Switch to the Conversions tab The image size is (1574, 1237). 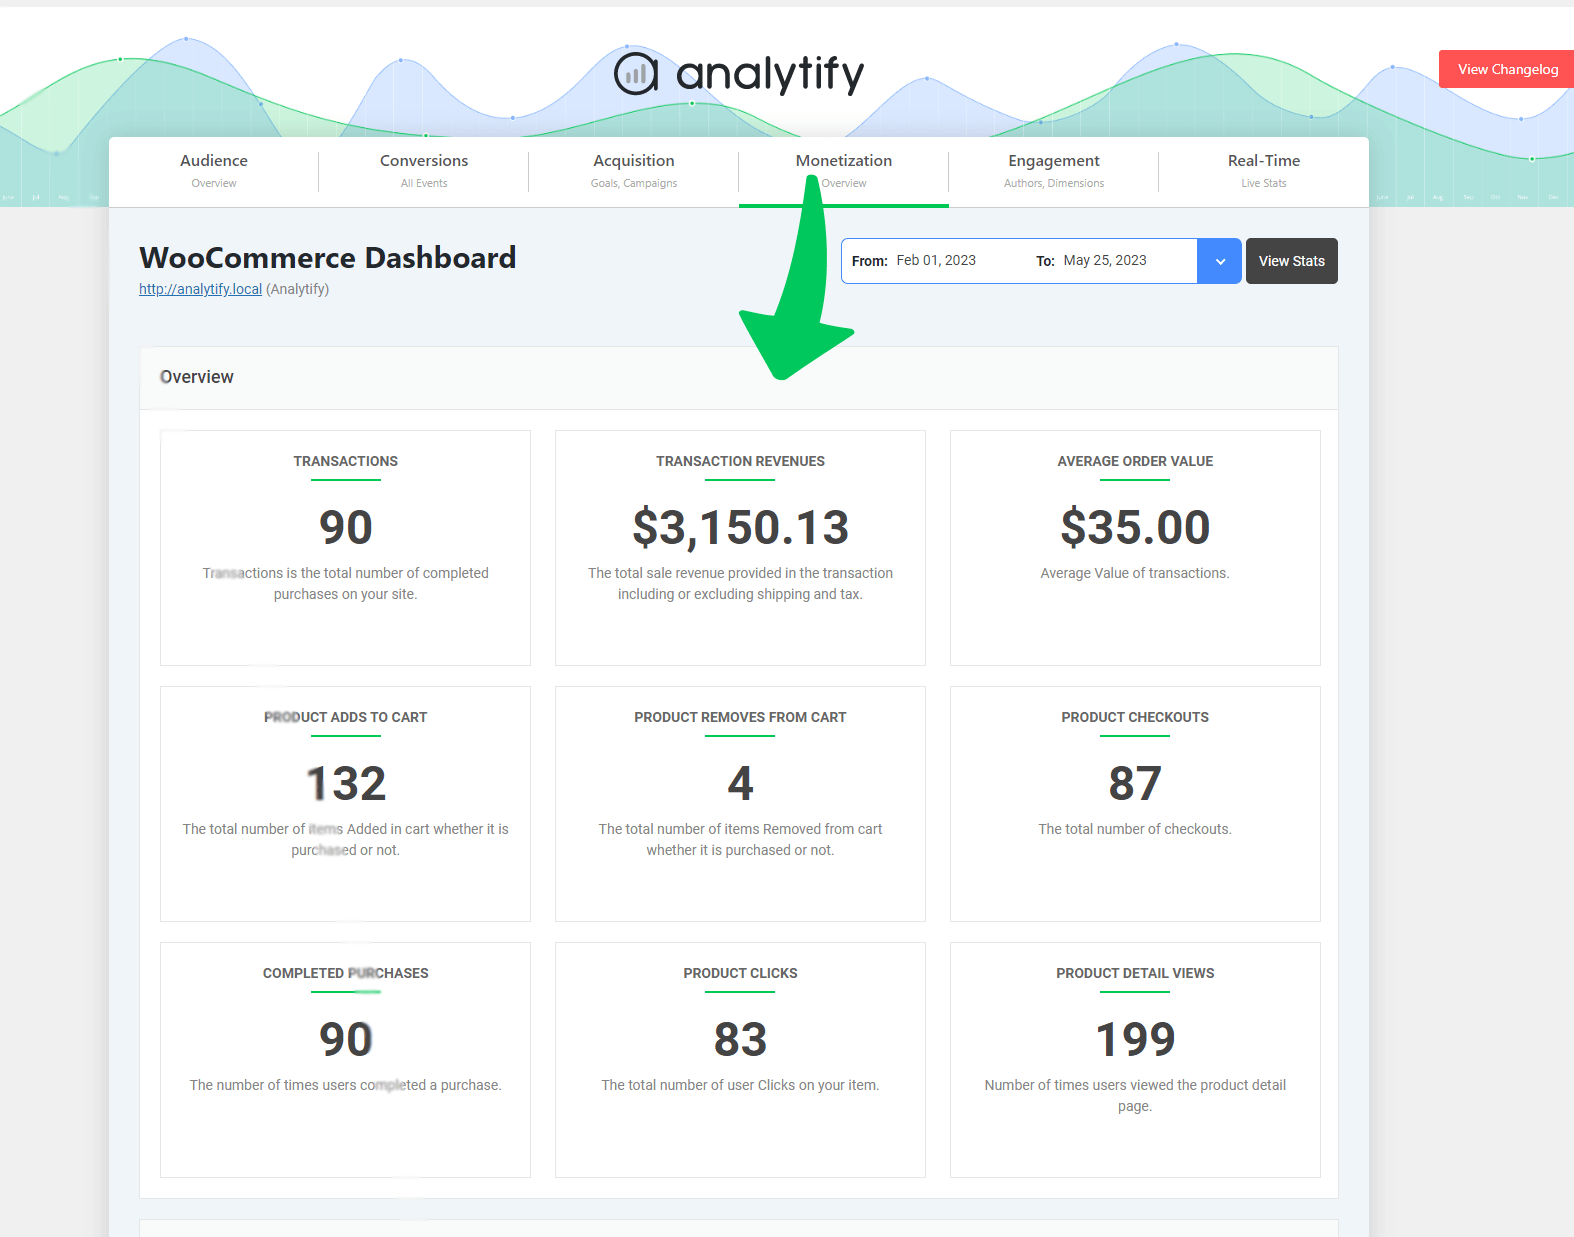[x=424, y=171]
